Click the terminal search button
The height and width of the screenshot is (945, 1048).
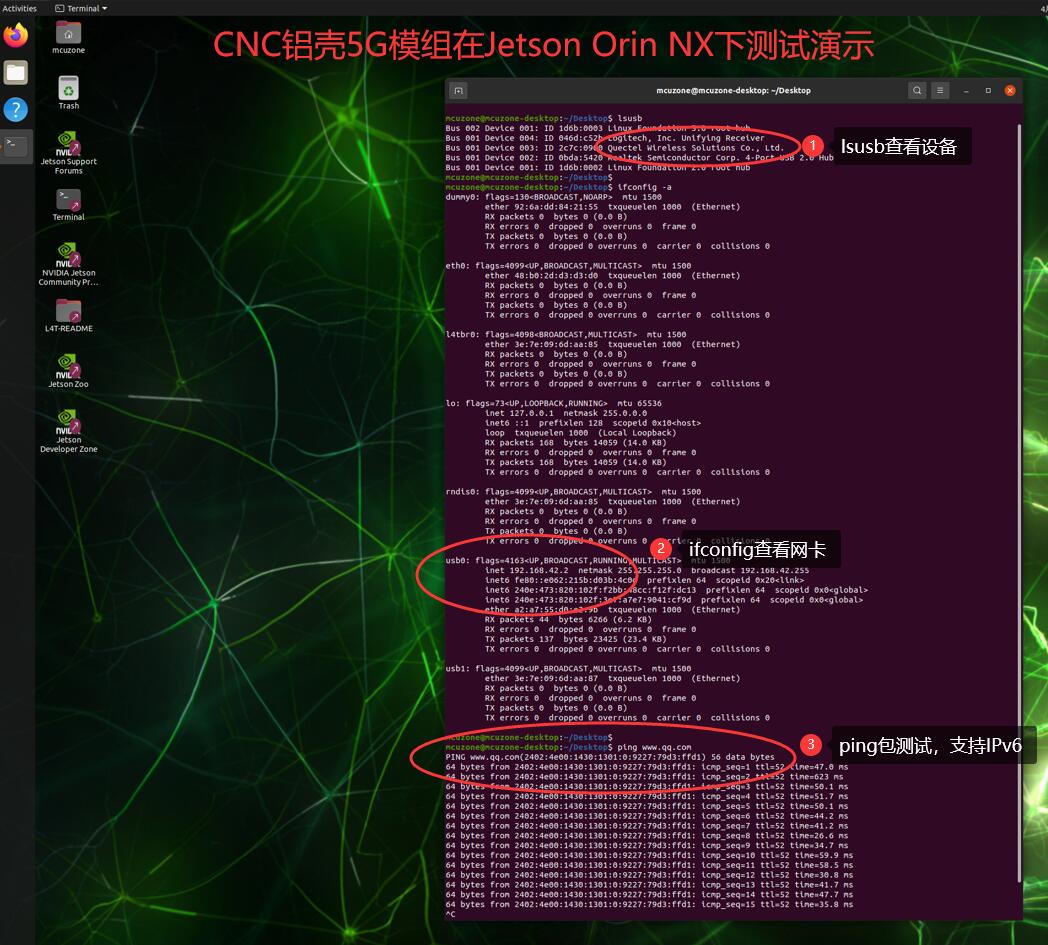[917, 90]
